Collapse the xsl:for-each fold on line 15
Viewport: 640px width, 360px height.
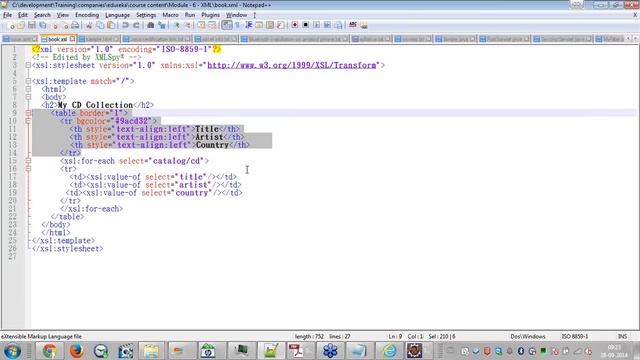click(28, 160)
